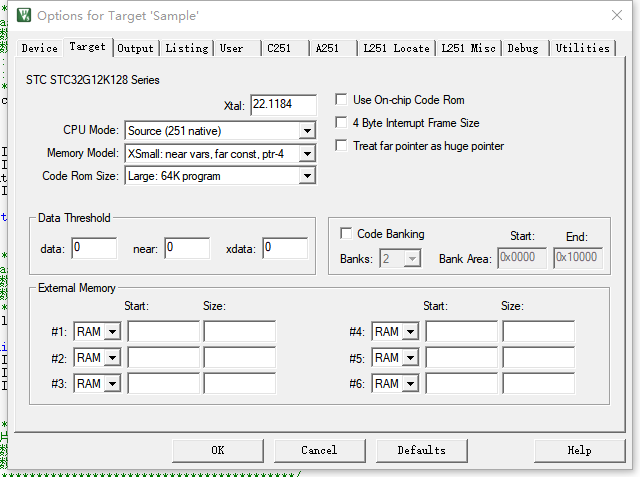Open the A251 tab
This screenshot has height=477, width=640.
(x=333, y=48)
